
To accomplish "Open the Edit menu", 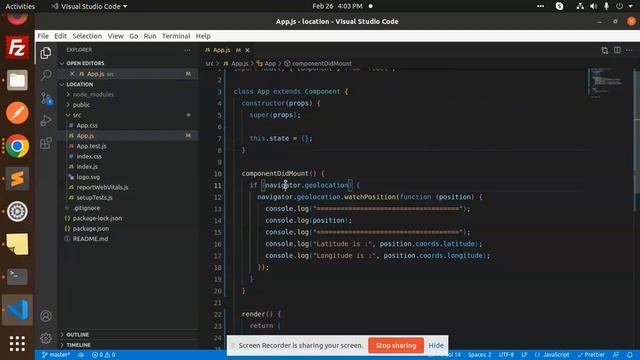I will coord(60,36).
